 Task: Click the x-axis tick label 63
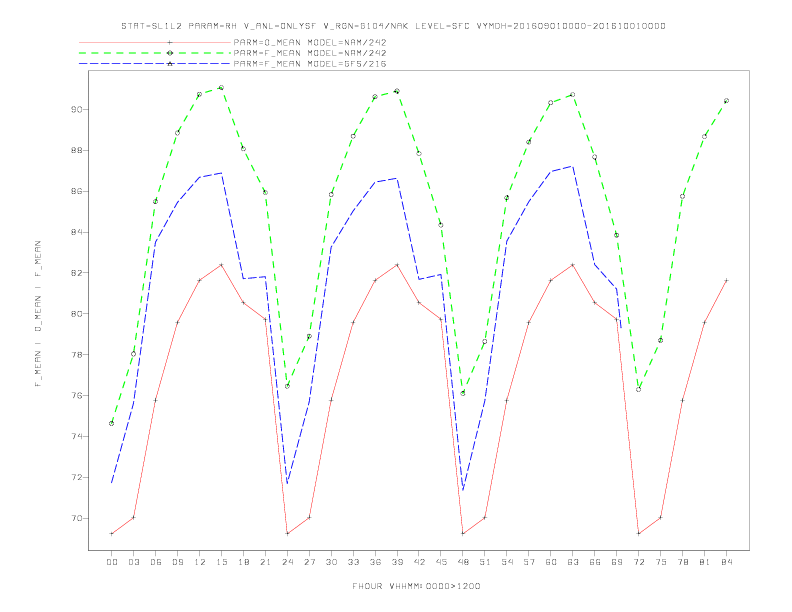573,562
